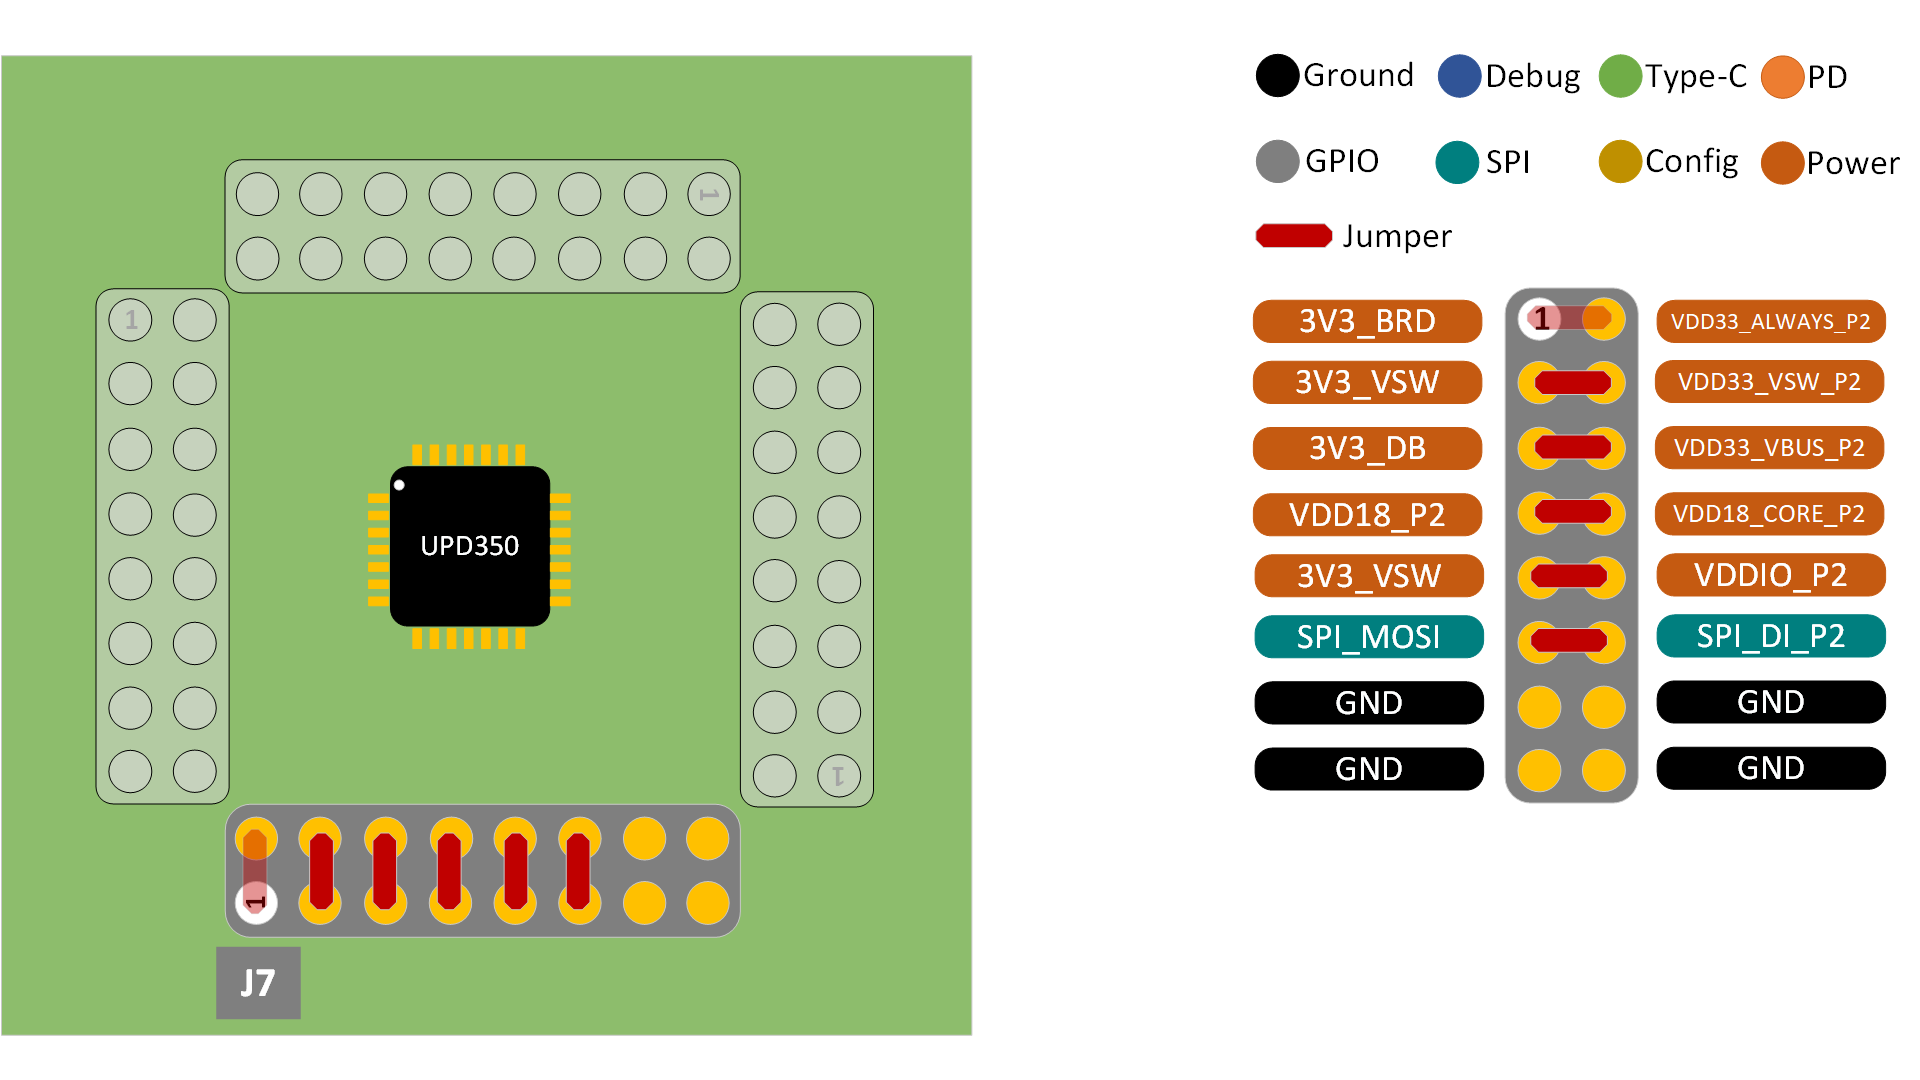Click the PD legend color circle
This screenshot has height=1080, width=1920.
[x=1784, y=75]
